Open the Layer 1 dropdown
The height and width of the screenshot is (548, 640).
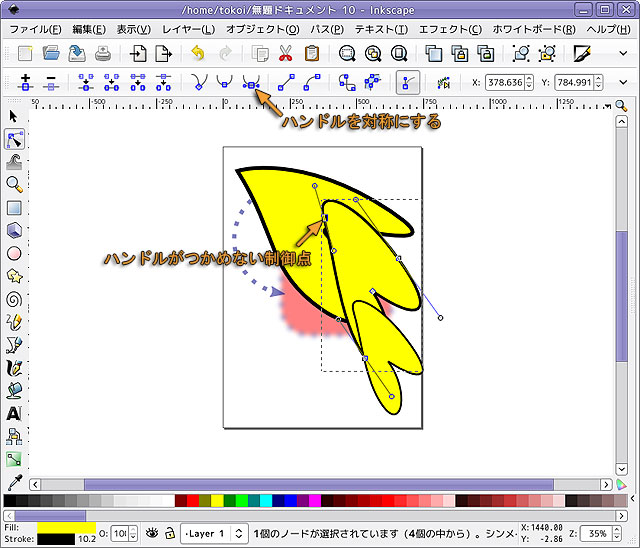click(x=217, y=534)
